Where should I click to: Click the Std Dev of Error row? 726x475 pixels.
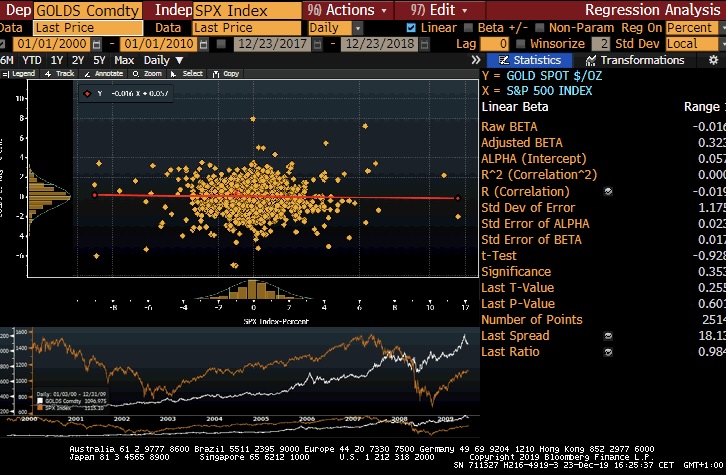[x=603, y=207]
